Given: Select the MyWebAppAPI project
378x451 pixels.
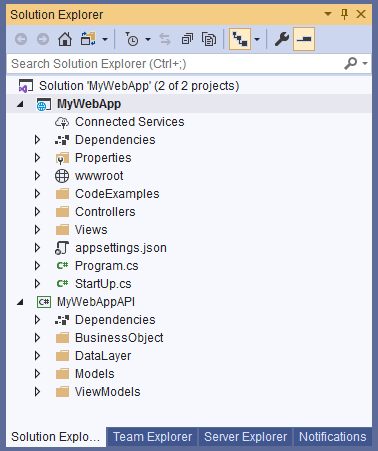Looking at the screenshot, I should [96, 302].
